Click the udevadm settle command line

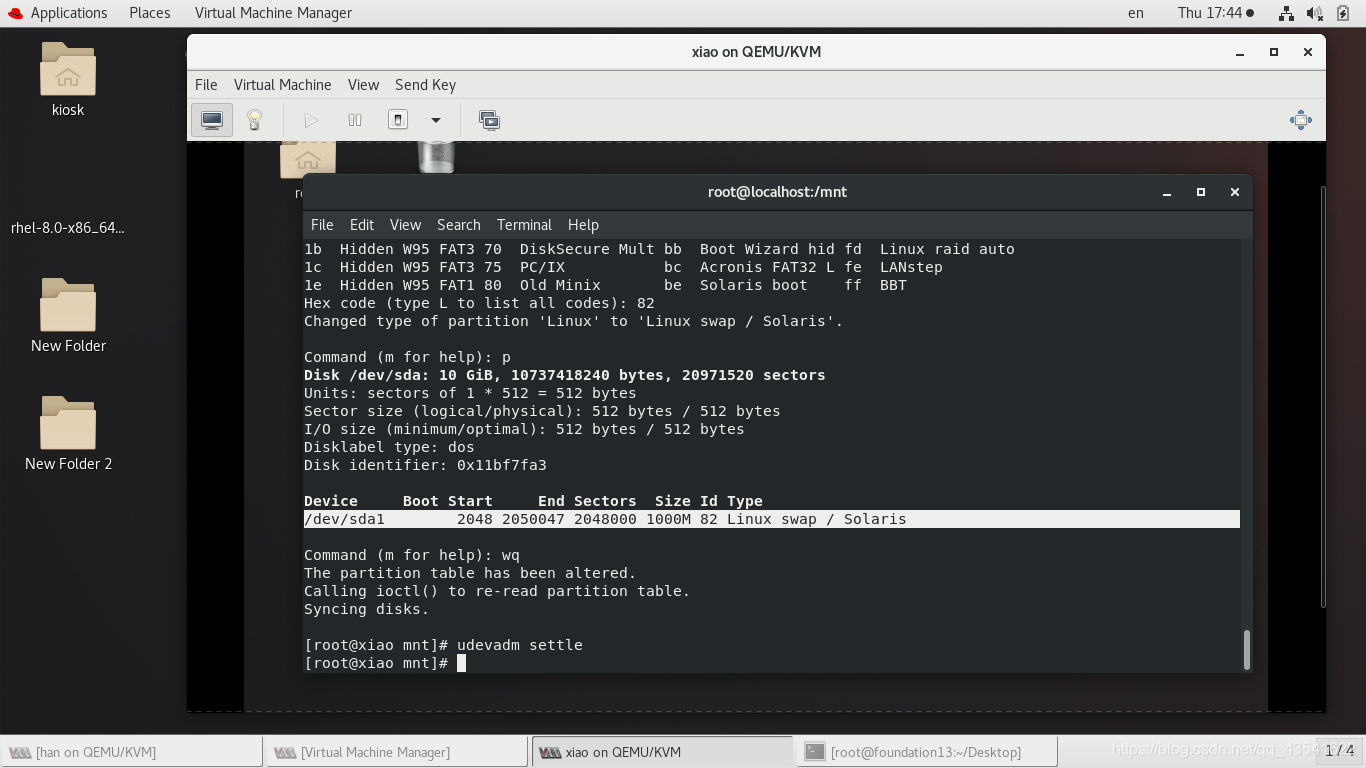click(x=443, y=645)
